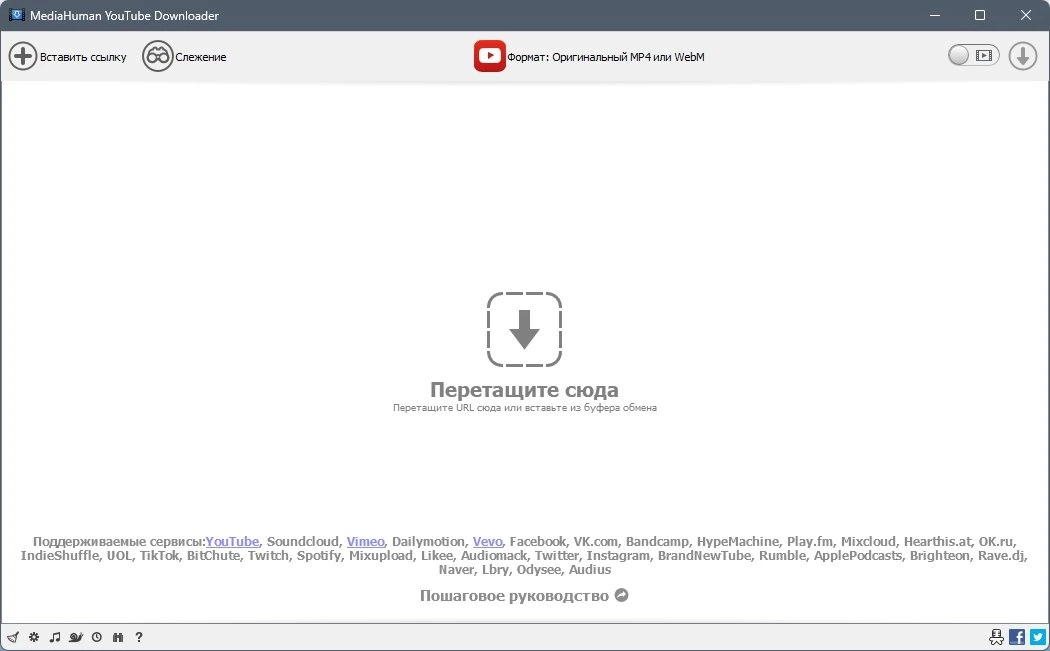Viewport: 1050px width, 651px height.
Task: Start all downloads with the down-arrow button
Action: pyautogui.click(x=1023, y=56)
